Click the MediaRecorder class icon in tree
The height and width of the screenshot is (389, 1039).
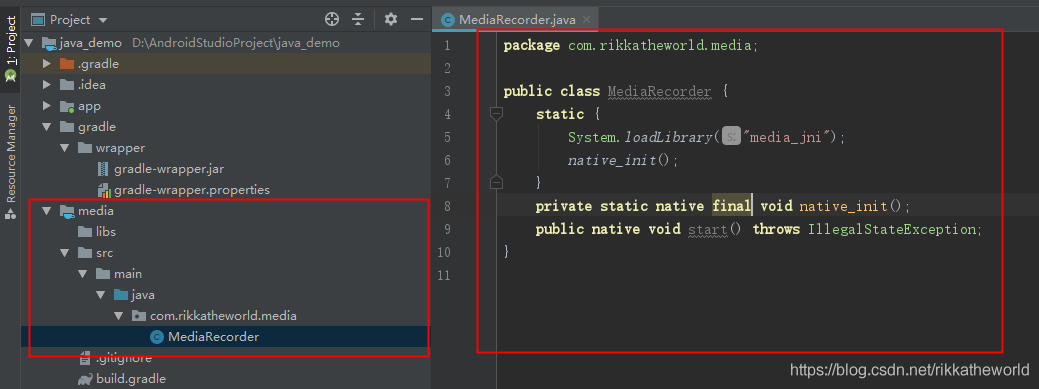coord(156,337)
